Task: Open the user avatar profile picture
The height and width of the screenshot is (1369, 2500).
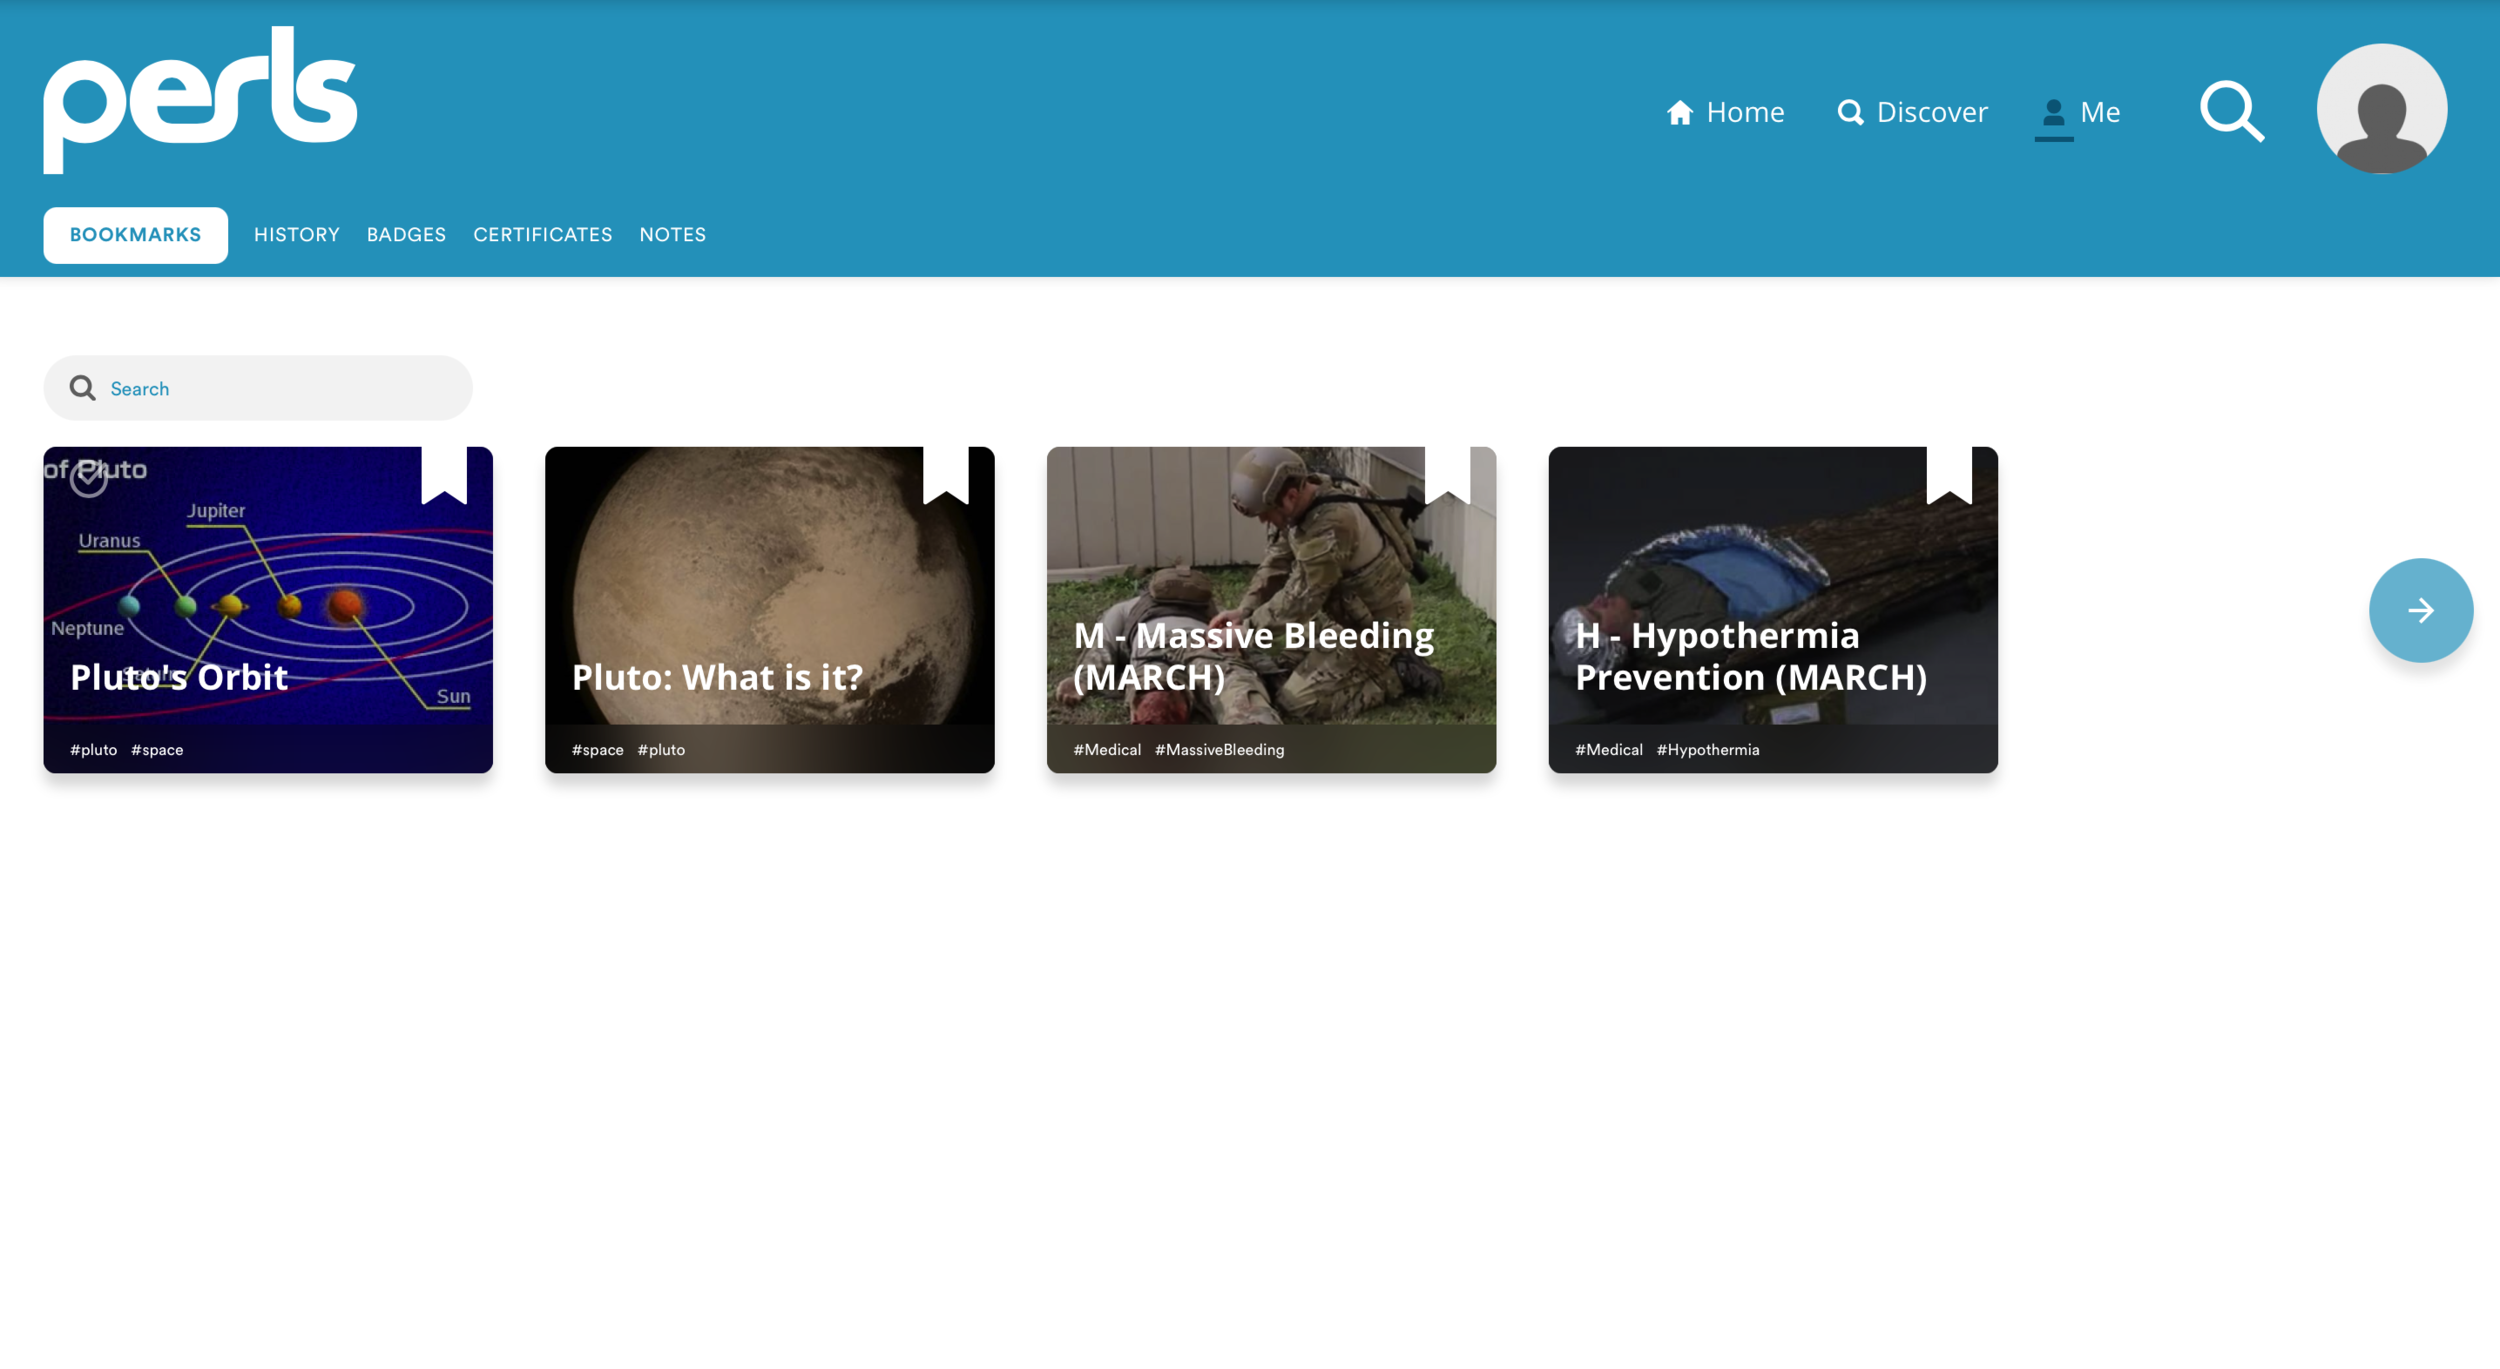Action: [x=2381, y=108]
